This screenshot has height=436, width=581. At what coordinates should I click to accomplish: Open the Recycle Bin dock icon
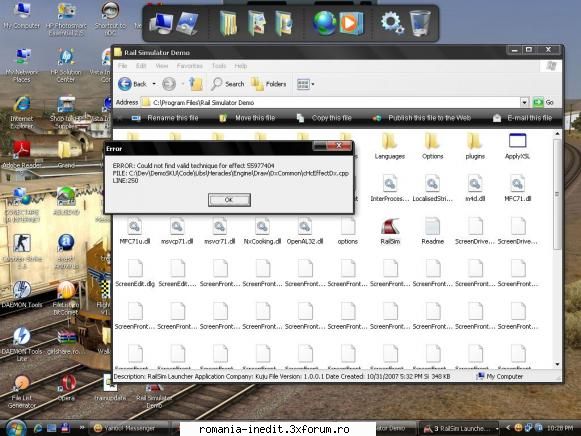pos(420,23)
